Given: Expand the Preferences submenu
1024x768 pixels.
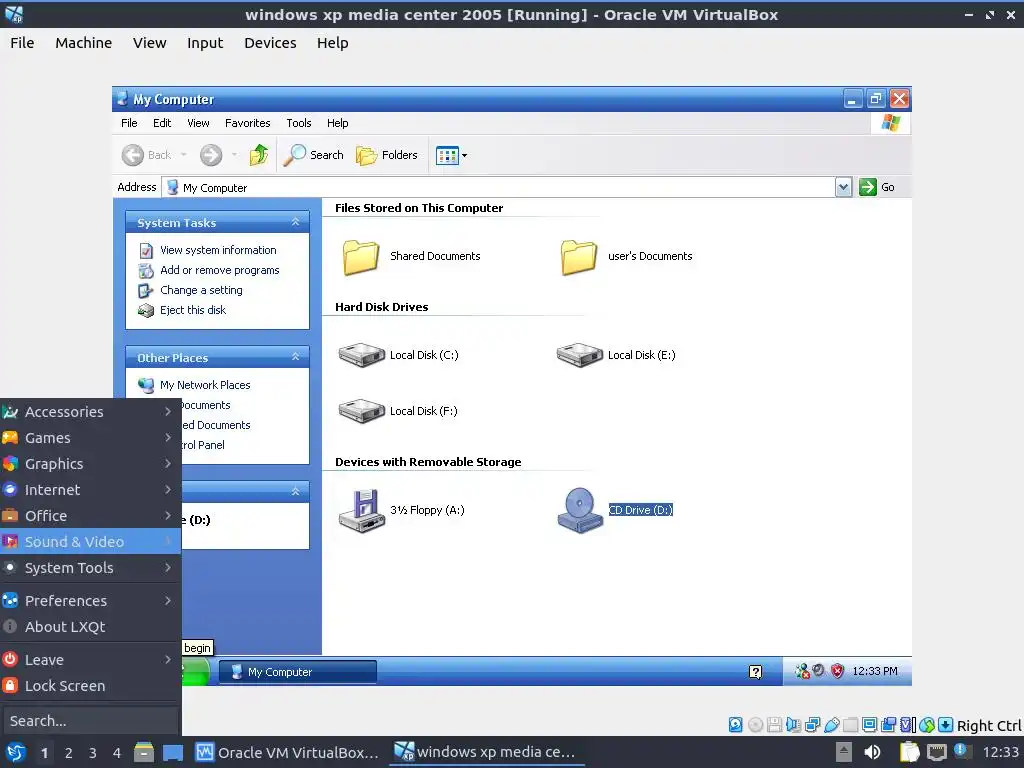Looking at the screenshot, I should click(90, 601).
